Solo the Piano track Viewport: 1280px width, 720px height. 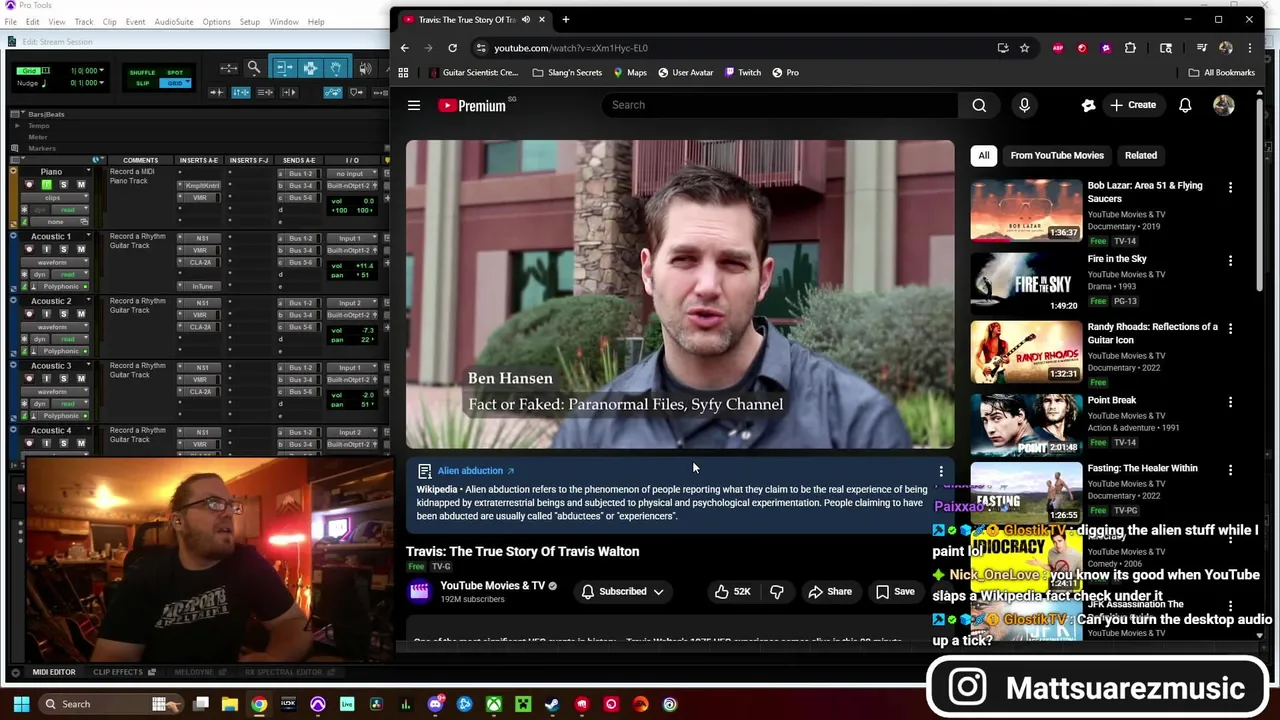[64, 185]
